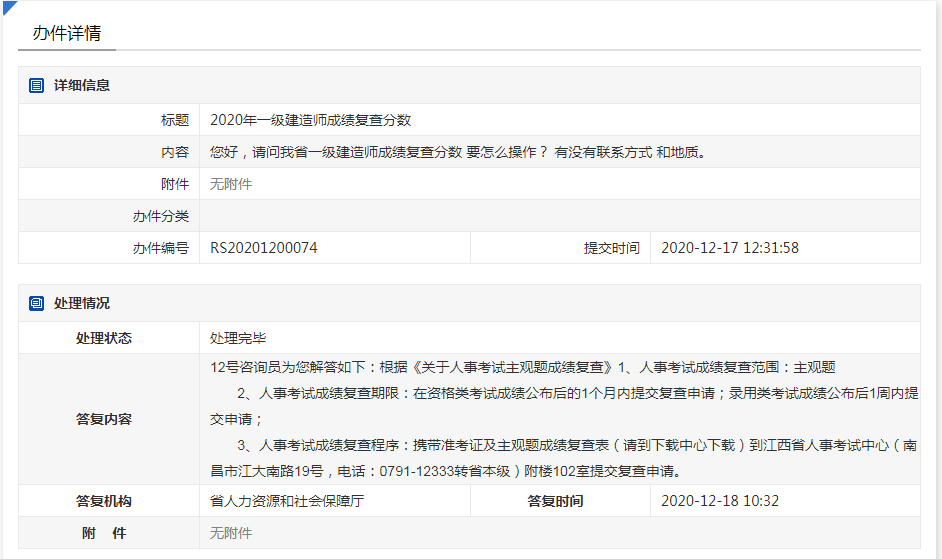The image size is (942, 559).
Task: Click the 处理情况 section icon
Action: click(x=37, y=304)
